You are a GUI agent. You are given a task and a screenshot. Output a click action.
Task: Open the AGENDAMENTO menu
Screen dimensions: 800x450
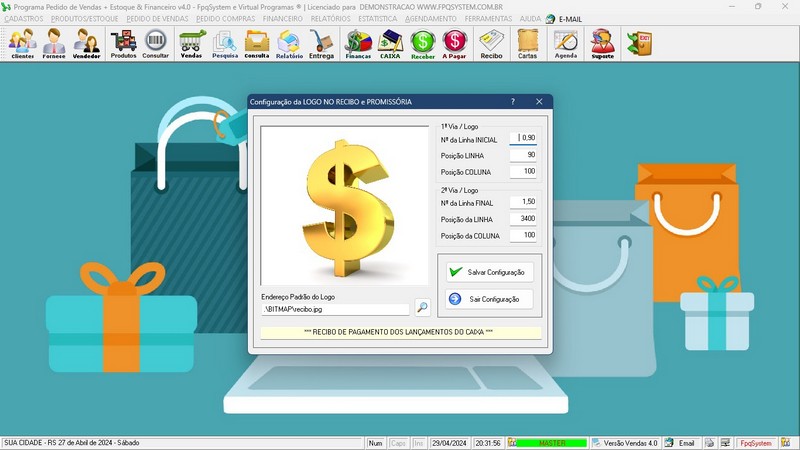(431, 19)
